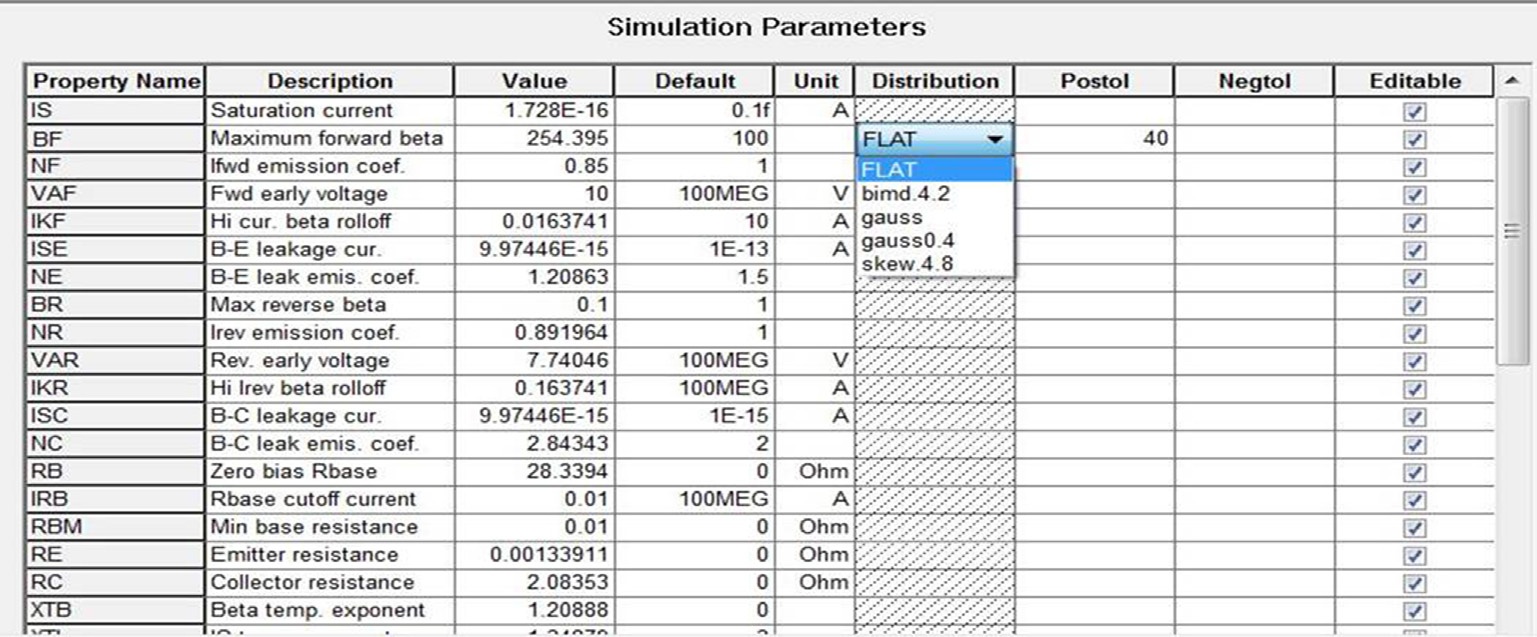
Task: Toggle Editable checkbox in VAF row
Action: coord(1414,196)
